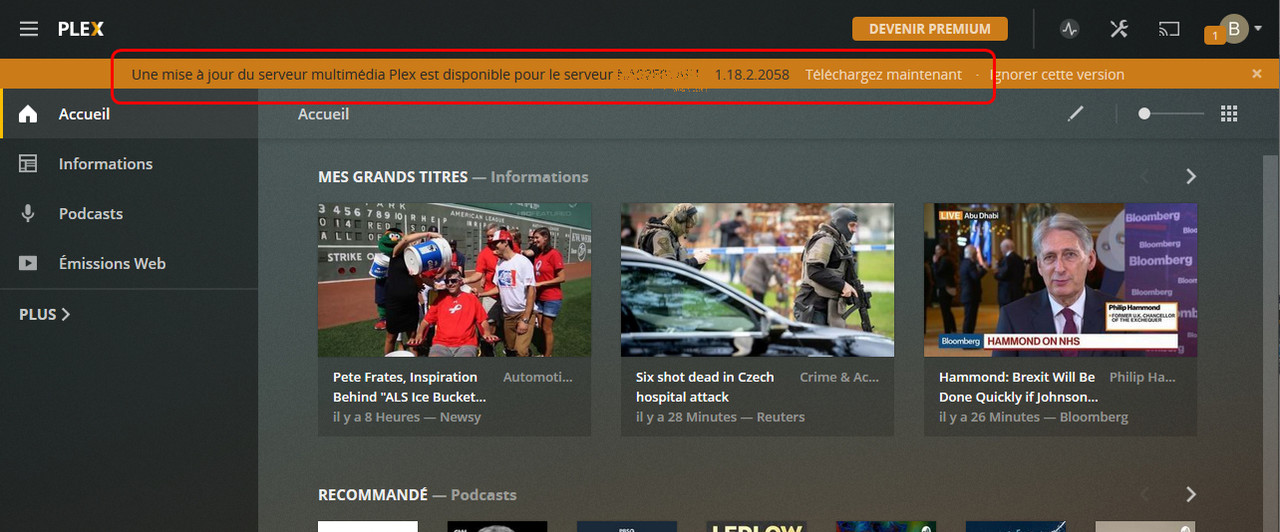1280x532 pixels.
Task: Click il y a 26 Minutes — Bloomberg
Action: [x=1033, y=417]
